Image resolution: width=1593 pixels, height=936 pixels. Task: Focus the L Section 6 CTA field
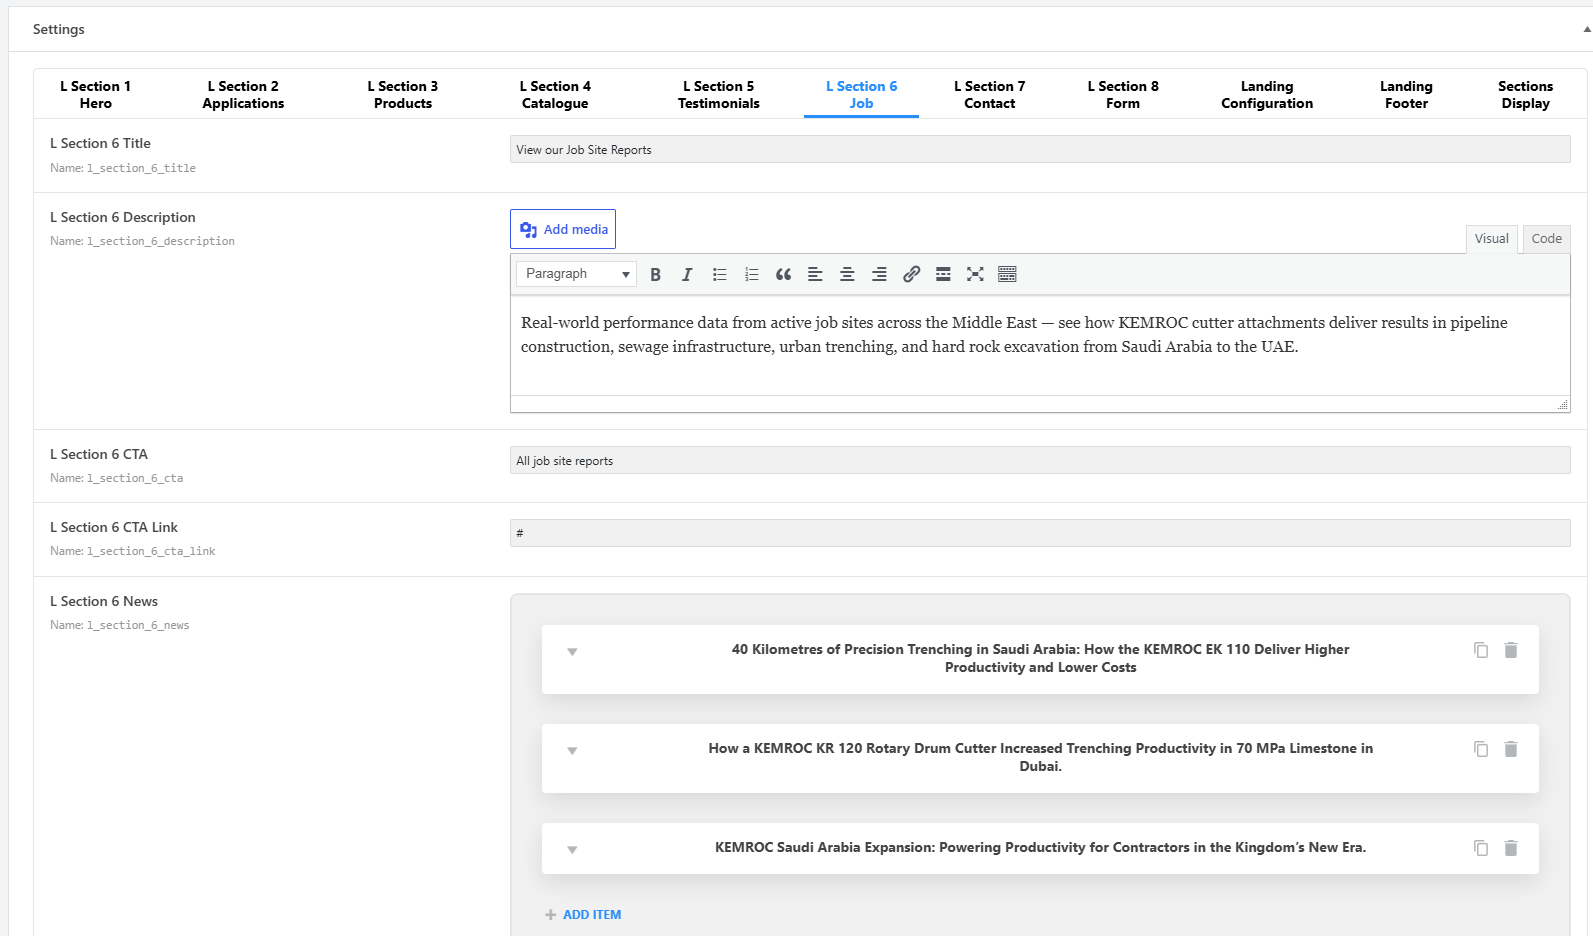(1040, 461)
